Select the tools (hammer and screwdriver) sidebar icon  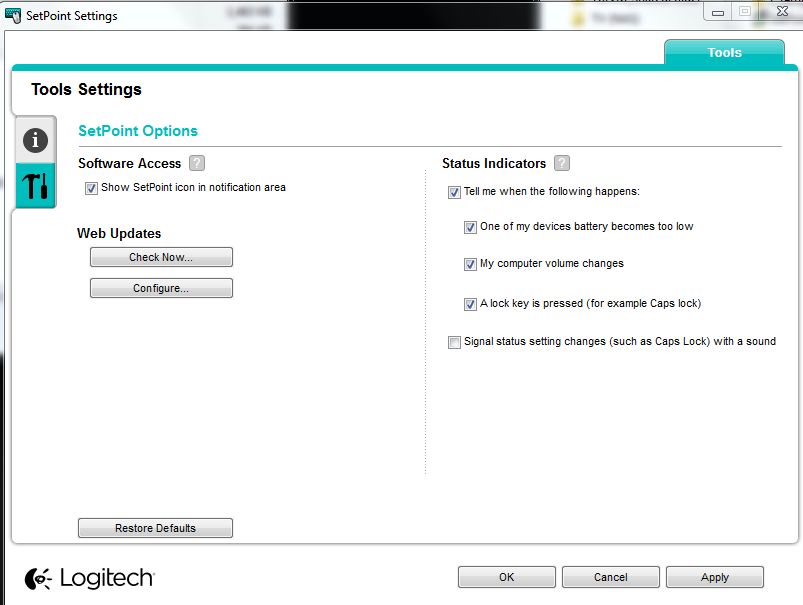point(35,185)
